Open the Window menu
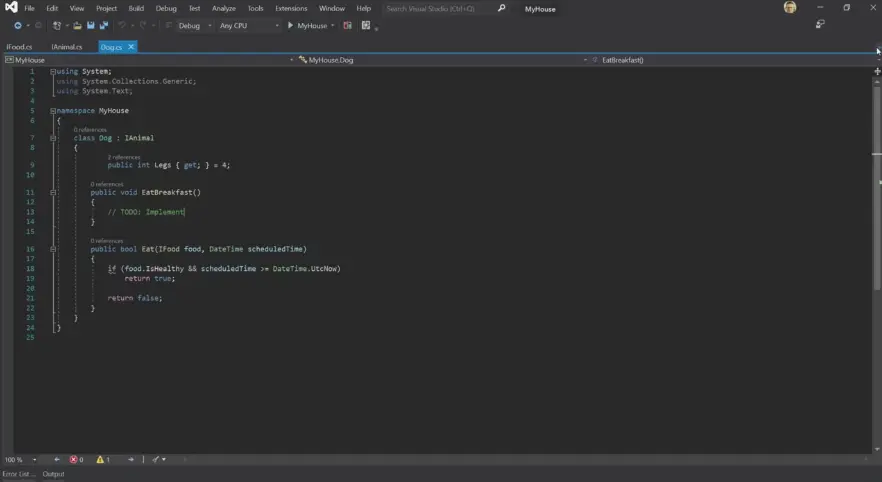This screenshot has width=882, height=482. click(x=332, y=8)
